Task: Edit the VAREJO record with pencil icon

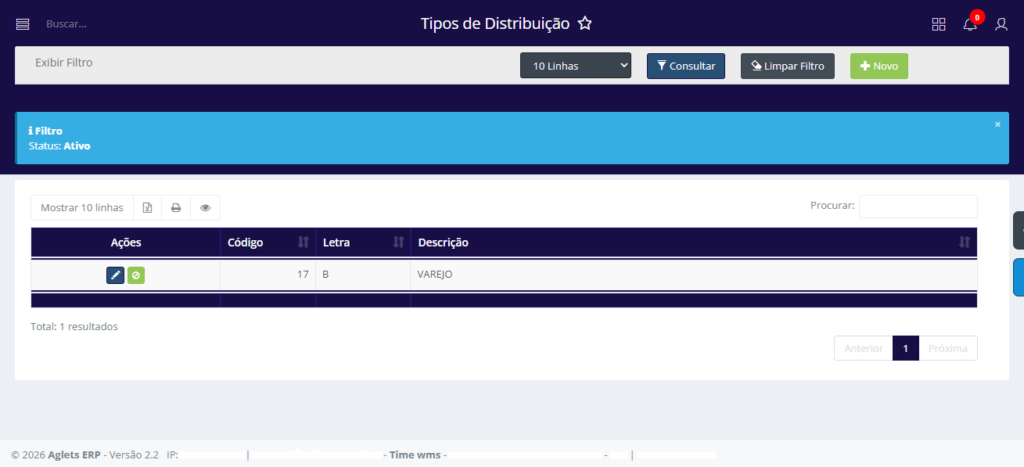Action: click(x=115, y=275)
